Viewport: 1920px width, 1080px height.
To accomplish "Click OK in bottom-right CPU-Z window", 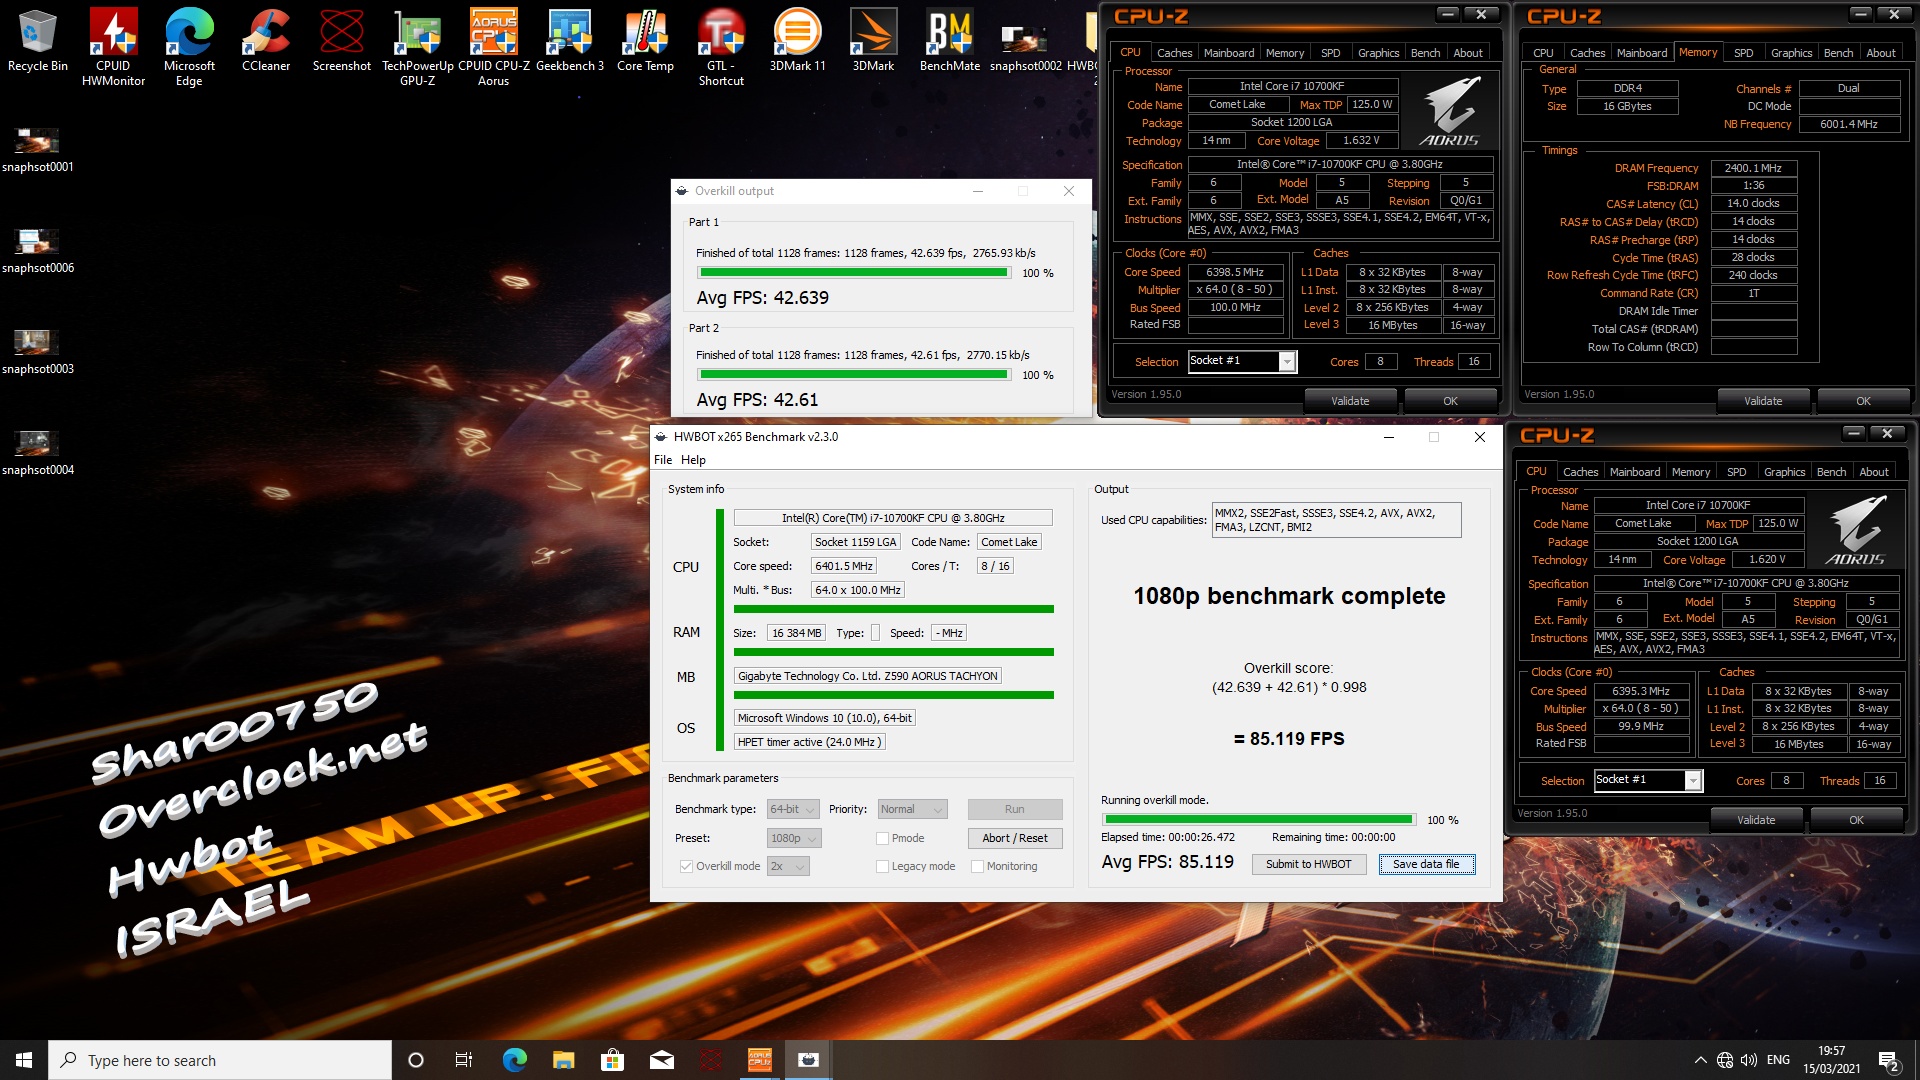I will tap(1856, 820).
